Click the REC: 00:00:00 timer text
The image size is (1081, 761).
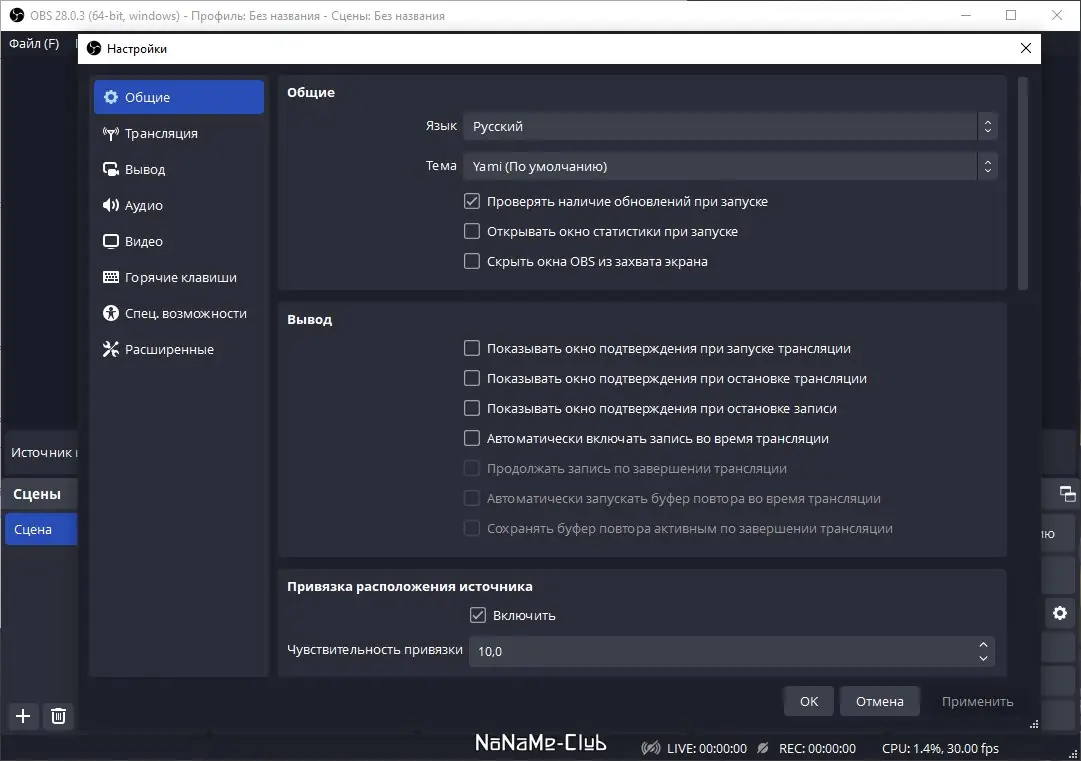pyautogui.click(x=817, y=749)
